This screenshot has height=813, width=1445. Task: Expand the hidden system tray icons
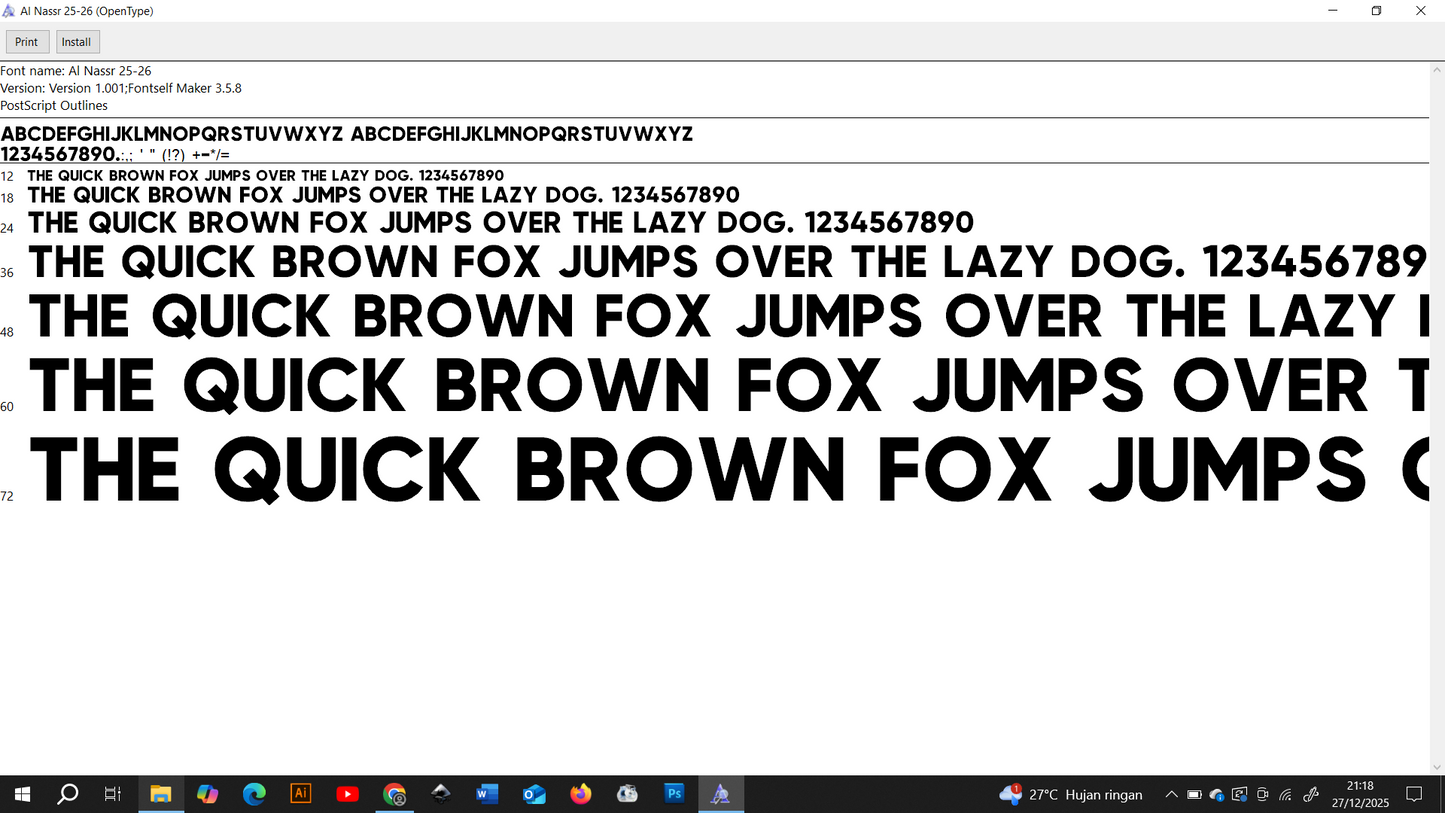1171,795
